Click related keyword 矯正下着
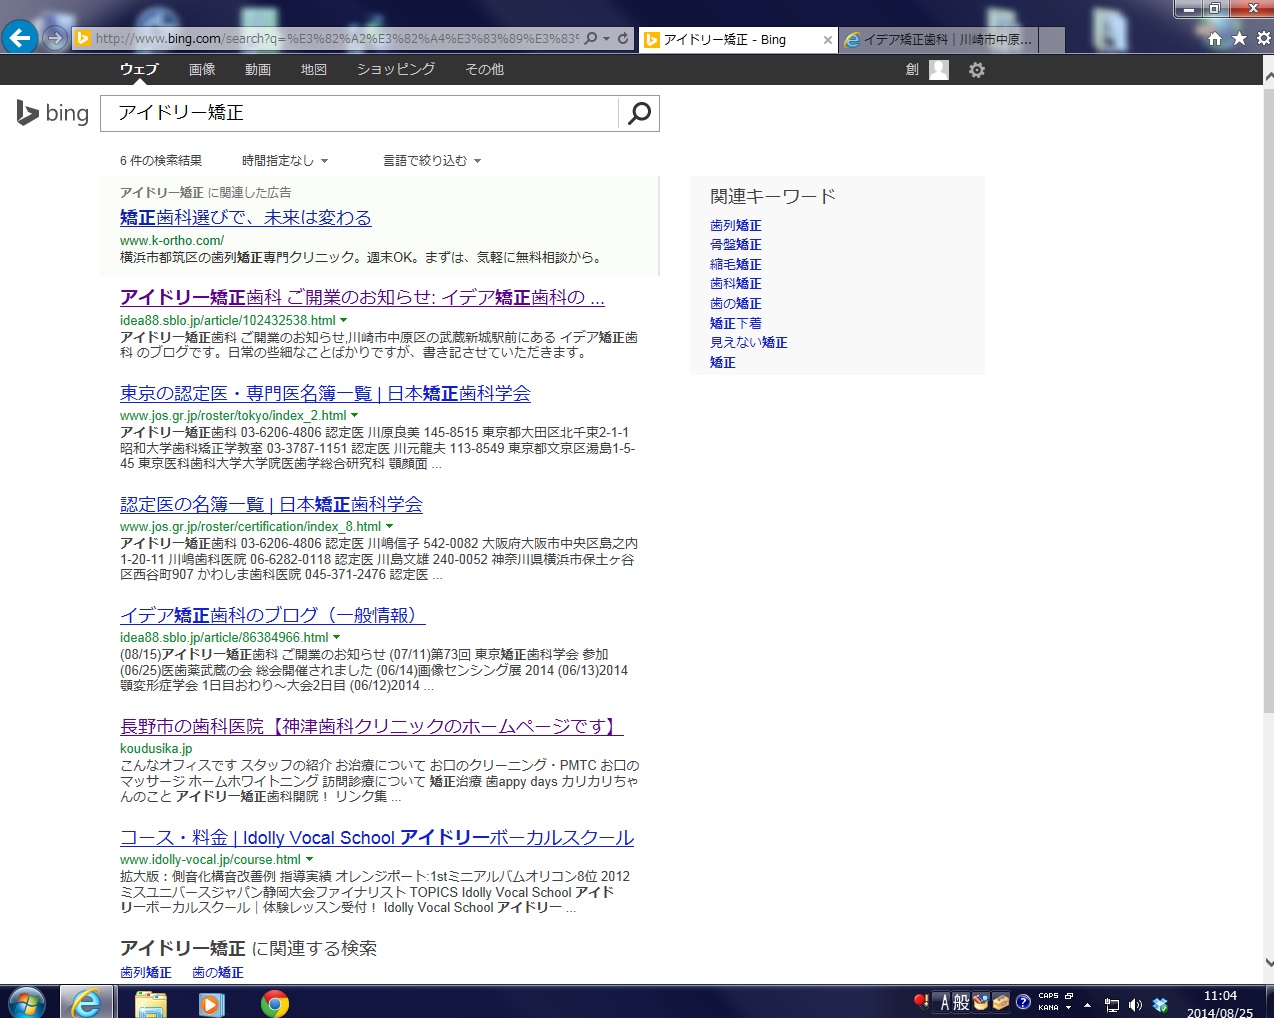Image resolution: width=1274 pixels, height=1018 pixels. [x=736, y=323]
